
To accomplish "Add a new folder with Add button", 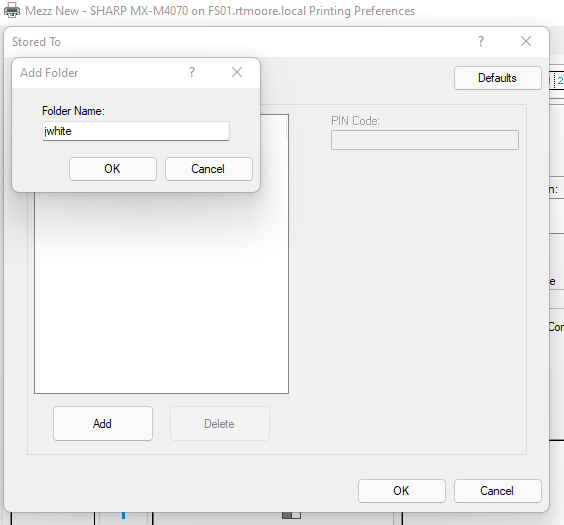I will click(103, 424).
